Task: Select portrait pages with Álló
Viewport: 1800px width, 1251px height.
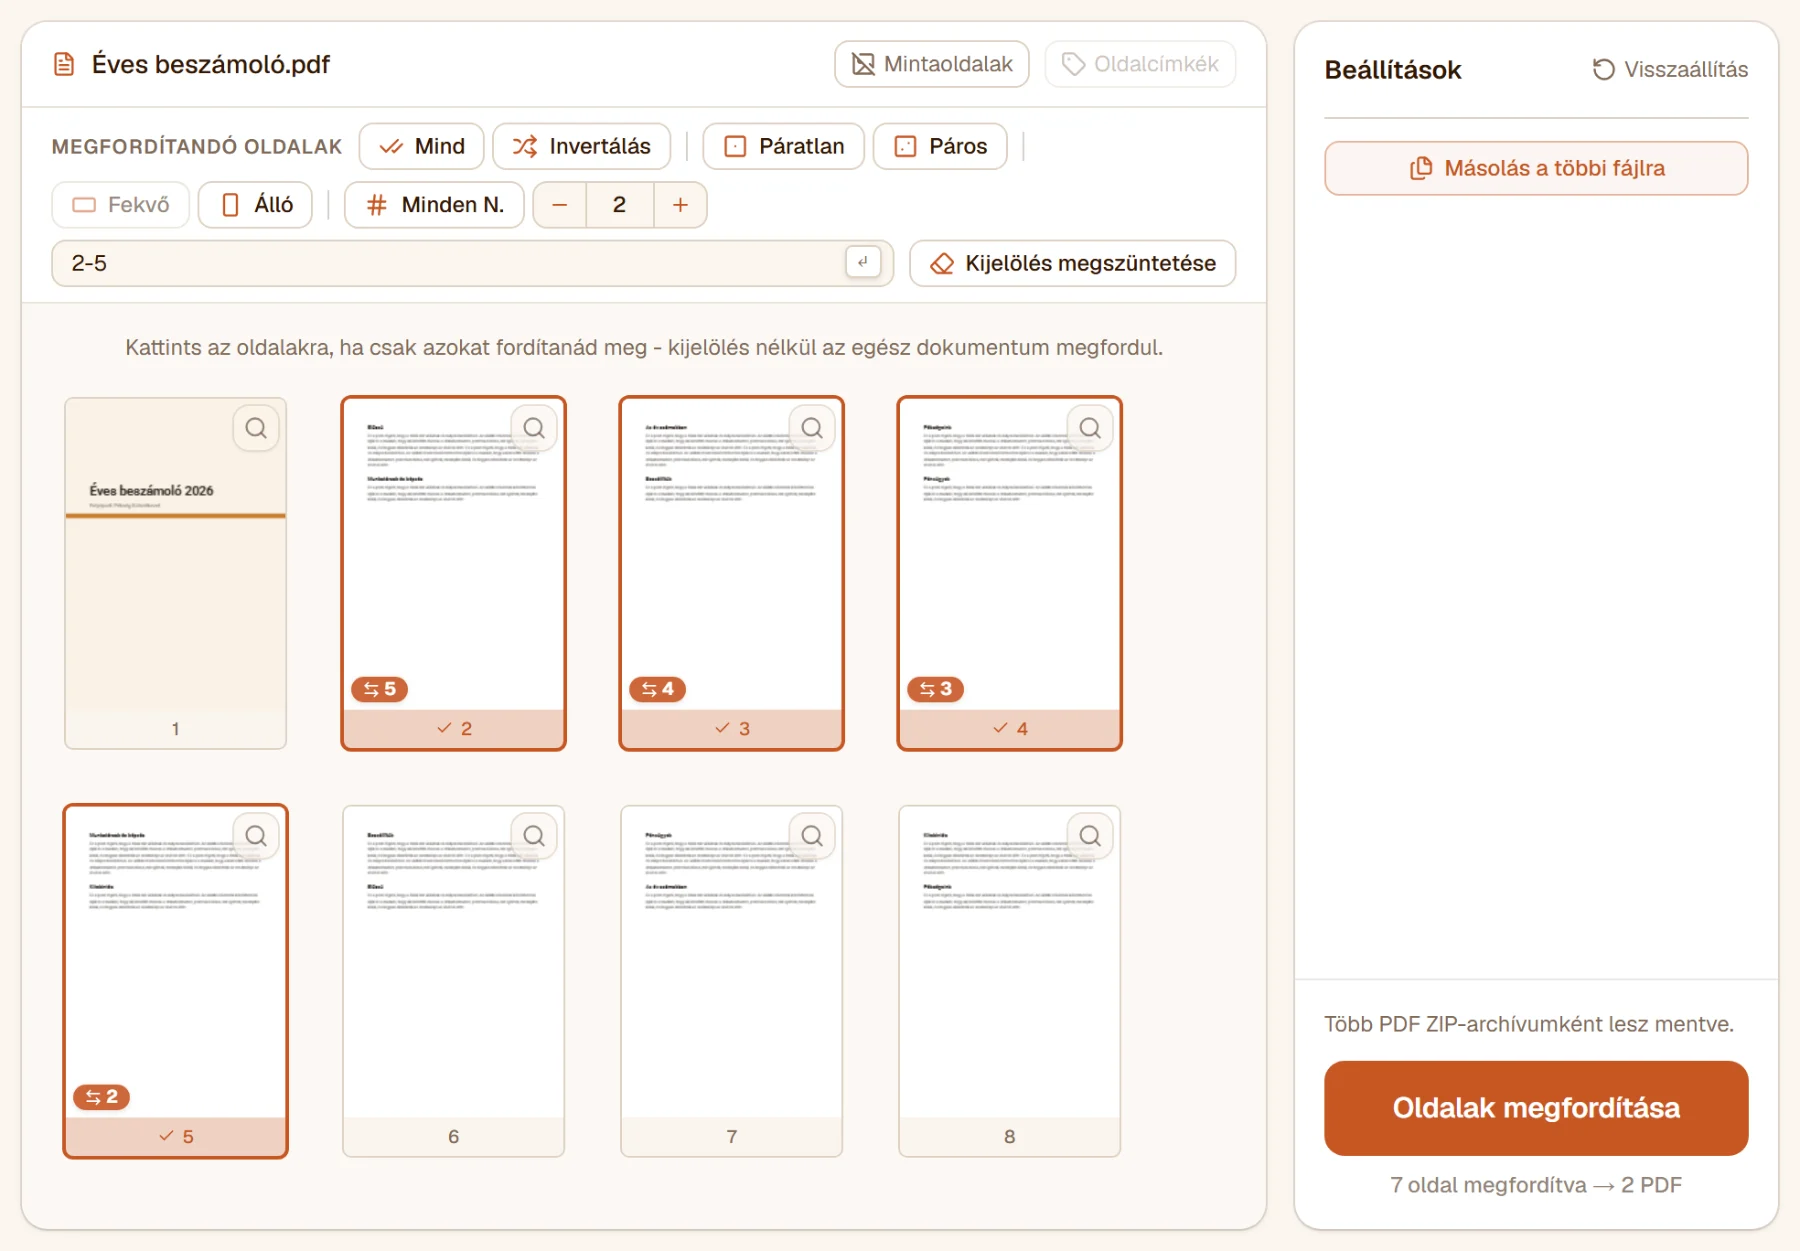Action: click(255, 205)
